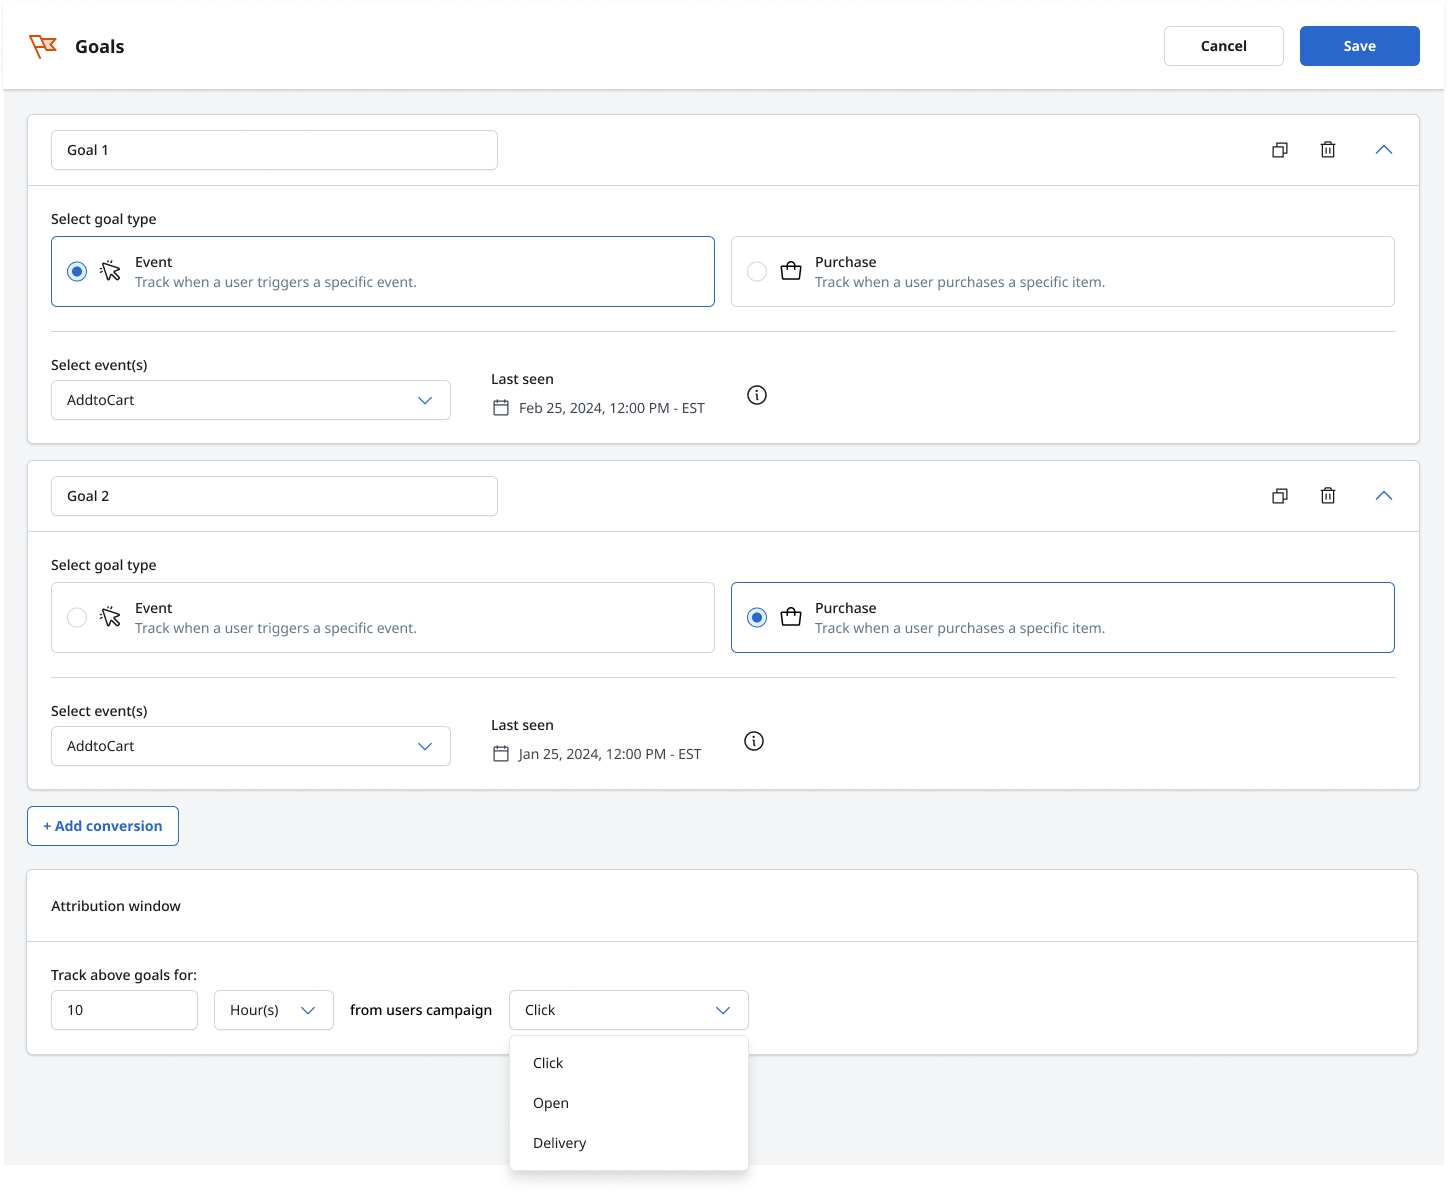
Task: Close the Click campaign action dropdown
Action: click(629, 1010)
